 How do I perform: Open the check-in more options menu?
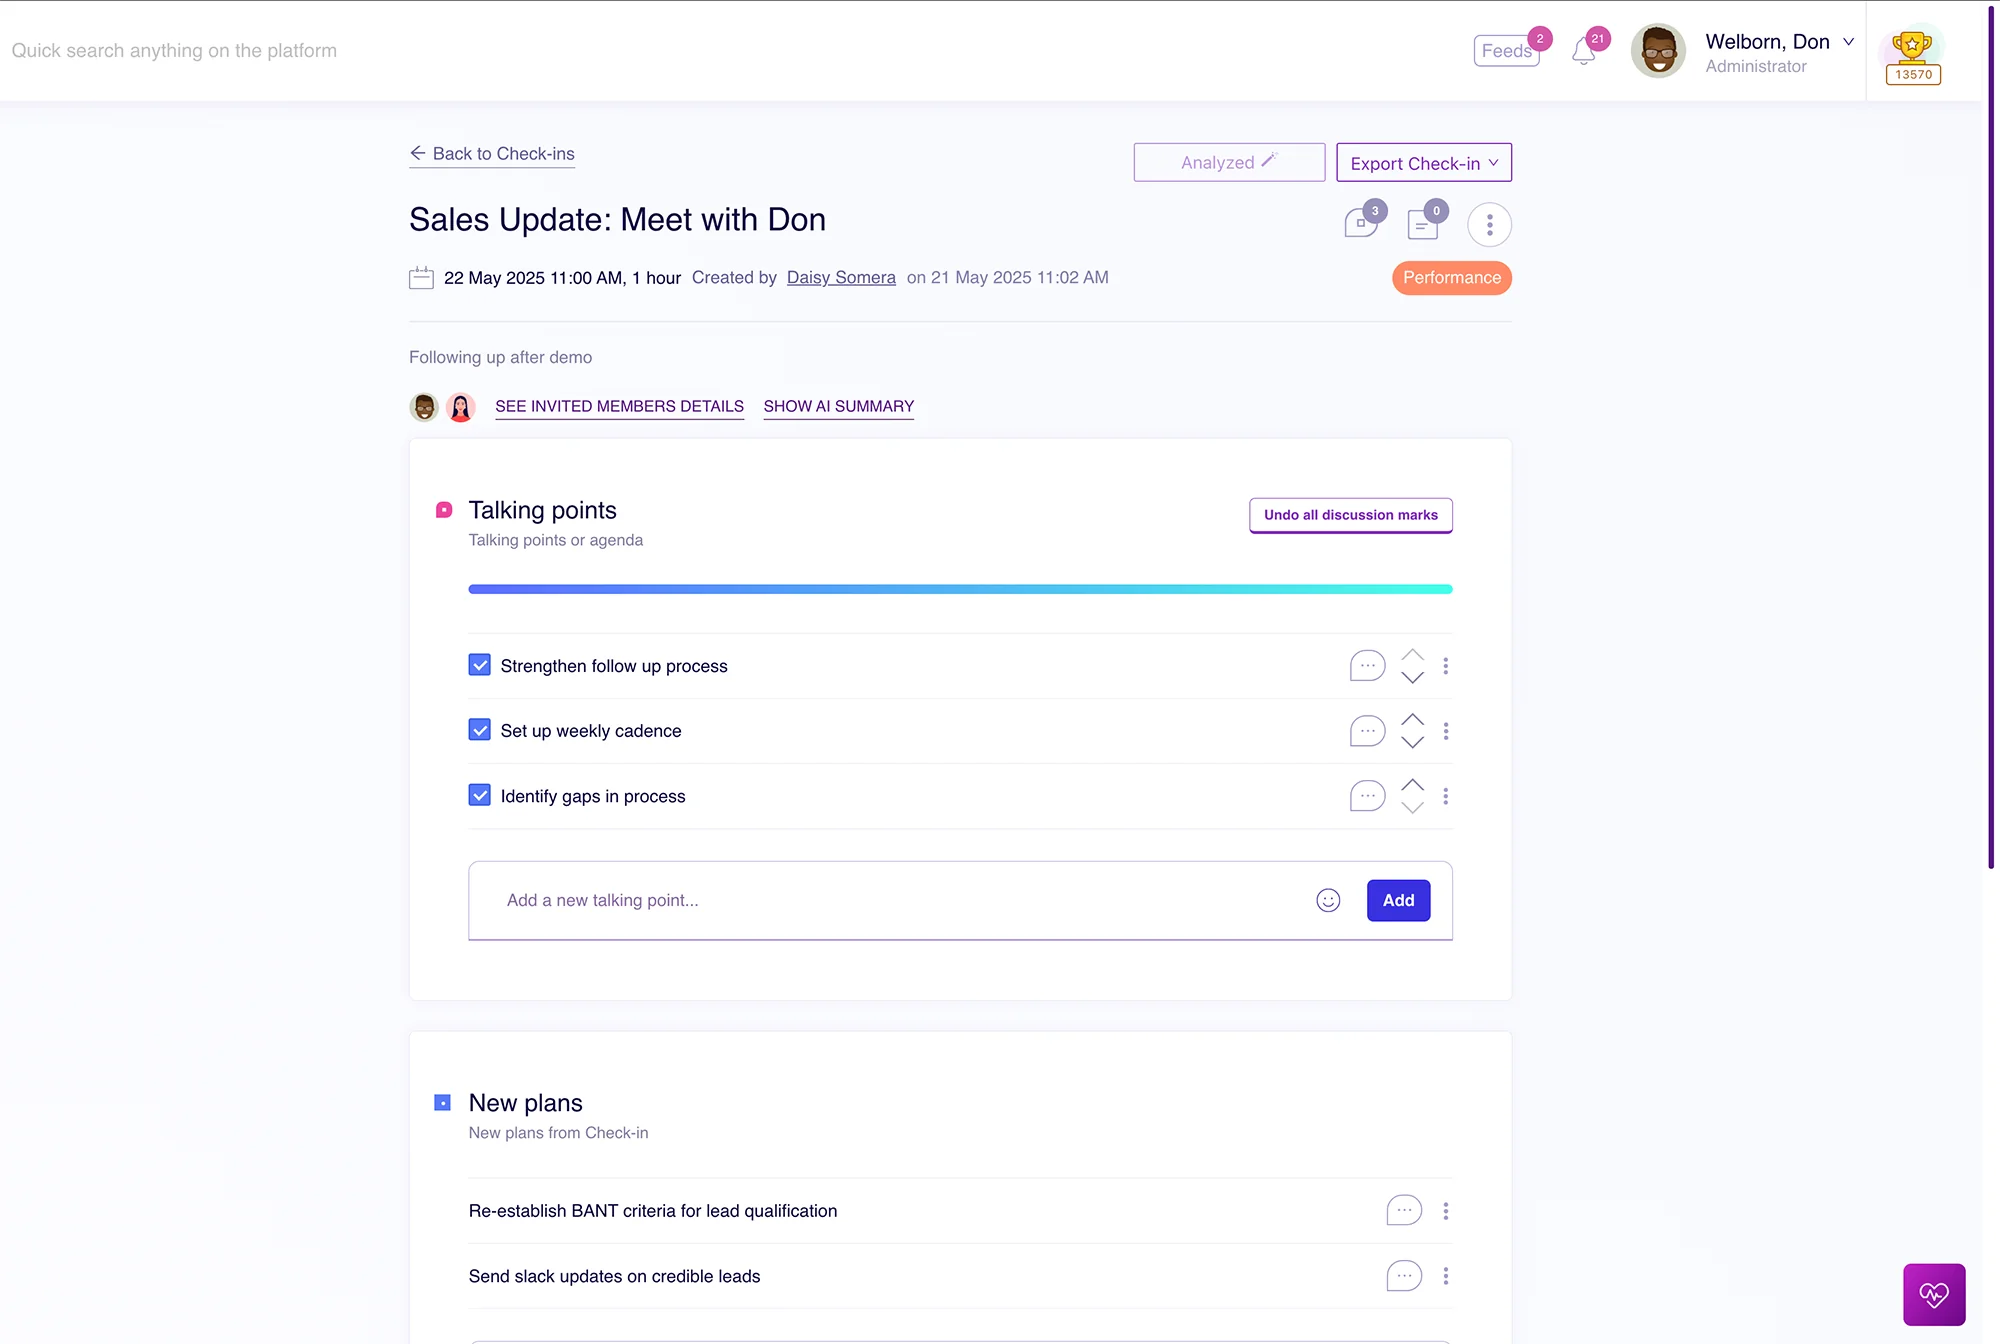coord(1489,224)
